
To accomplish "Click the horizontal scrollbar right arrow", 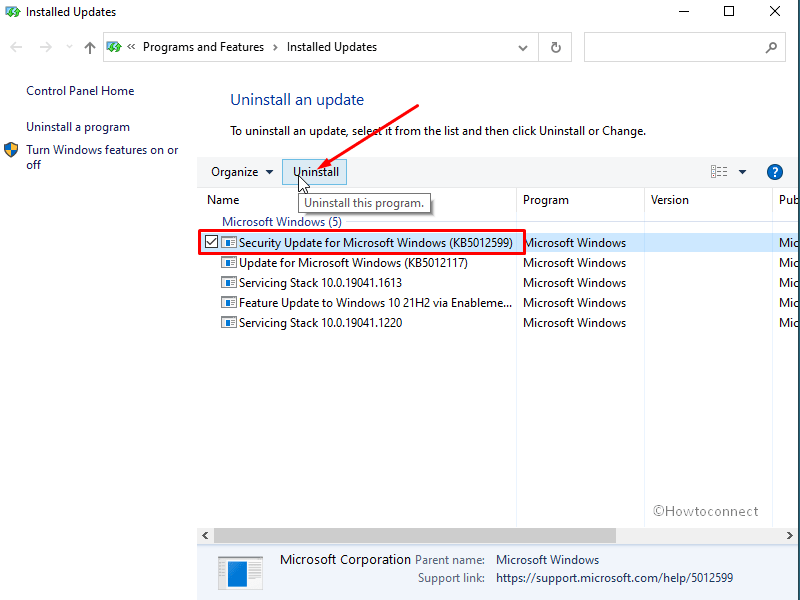I will [789, 535].
